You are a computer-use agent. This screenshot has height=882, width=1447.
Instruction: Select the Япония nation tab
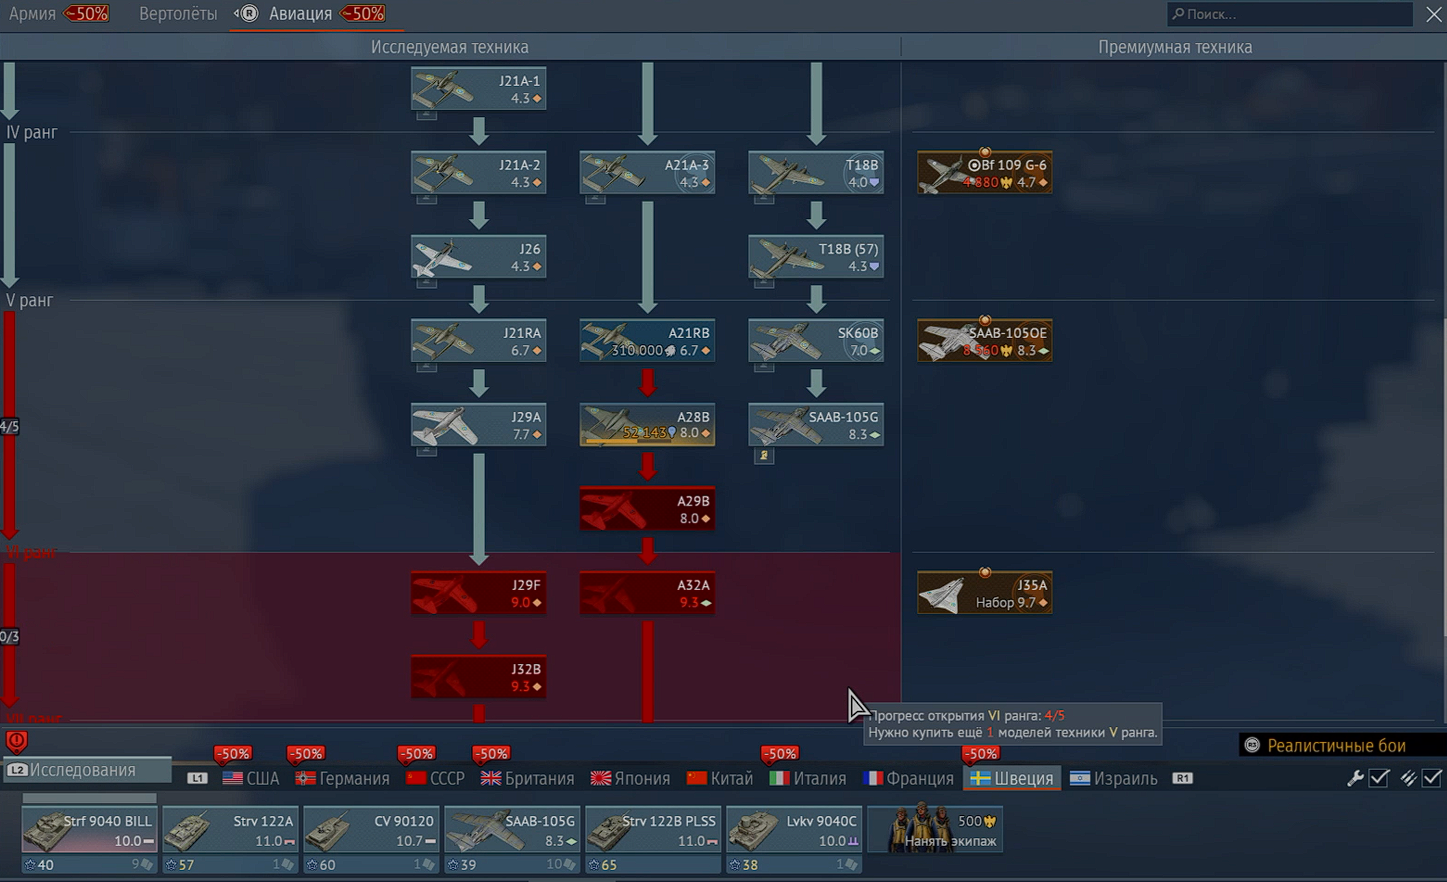click(630, 778)
